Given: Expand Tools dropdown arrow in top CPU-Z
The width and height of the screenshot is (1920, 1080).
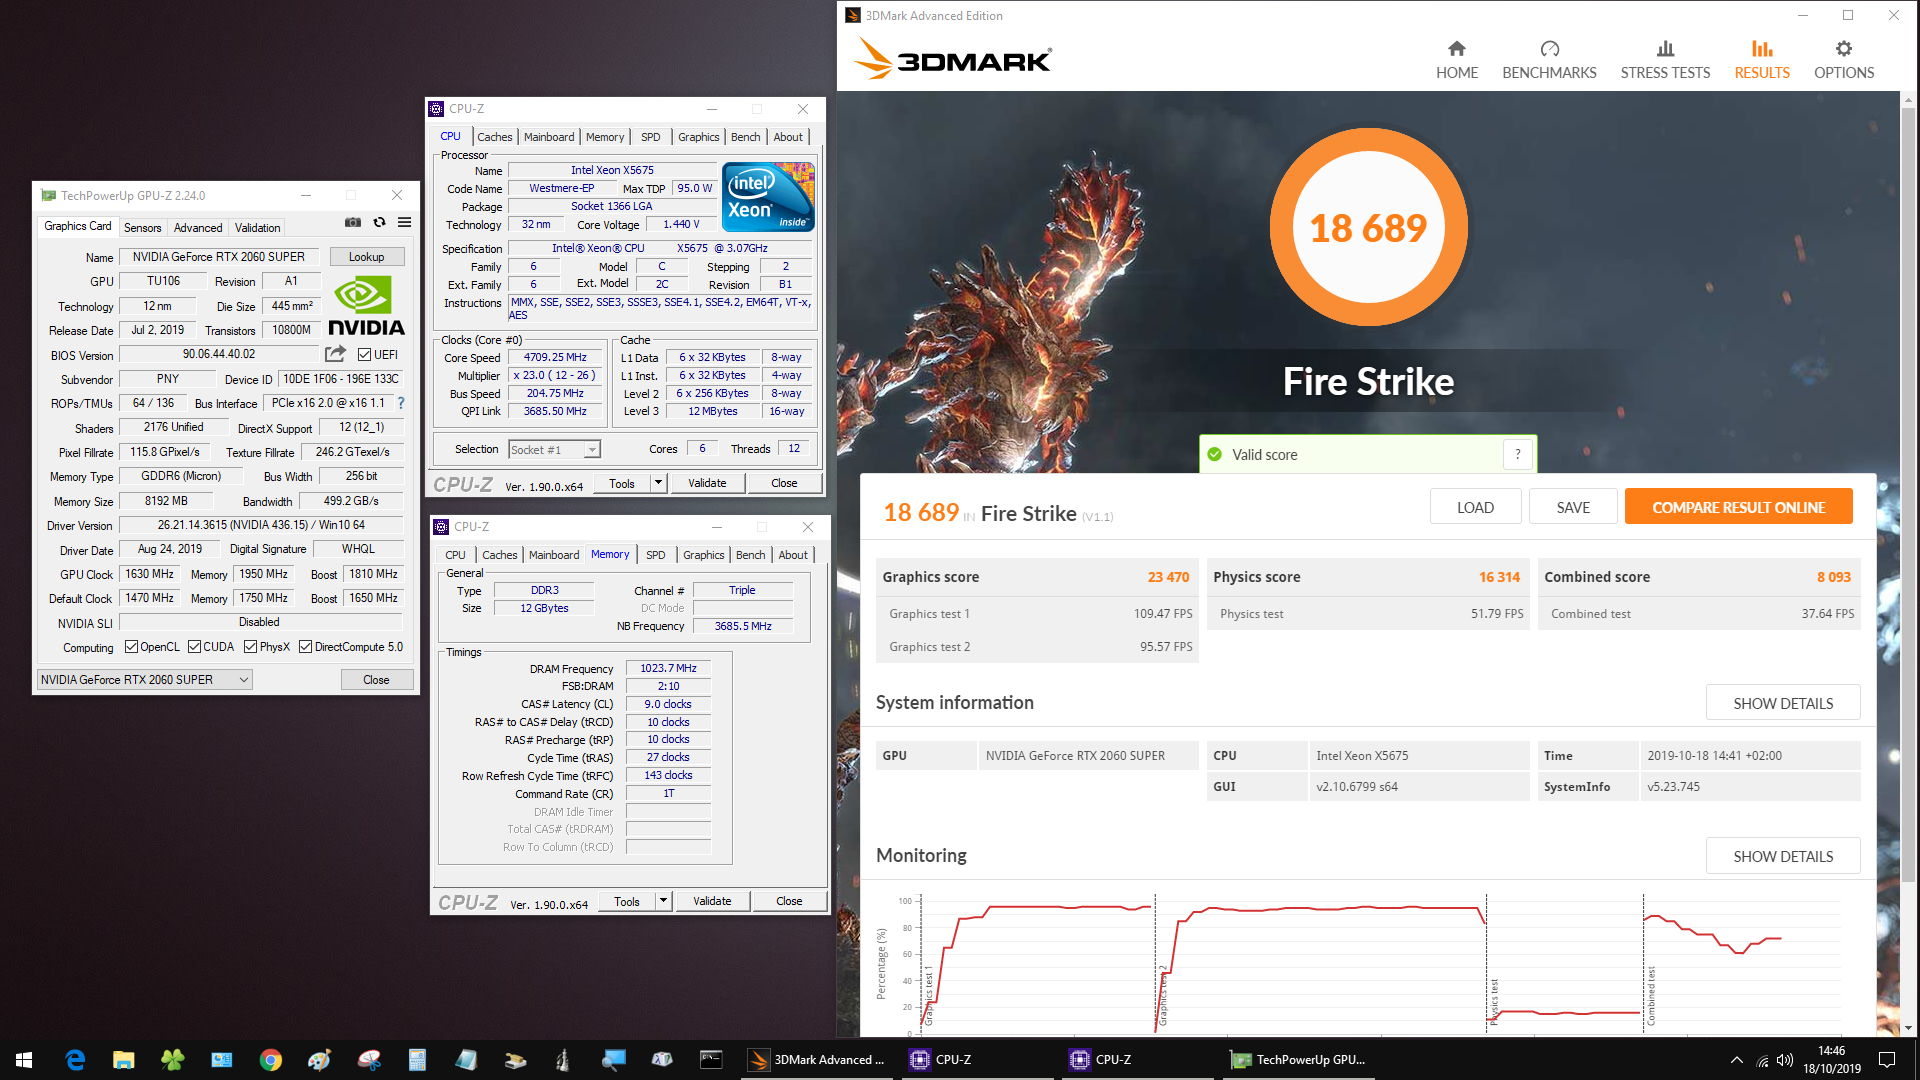Looking at the screenshot, I should 658,483.
